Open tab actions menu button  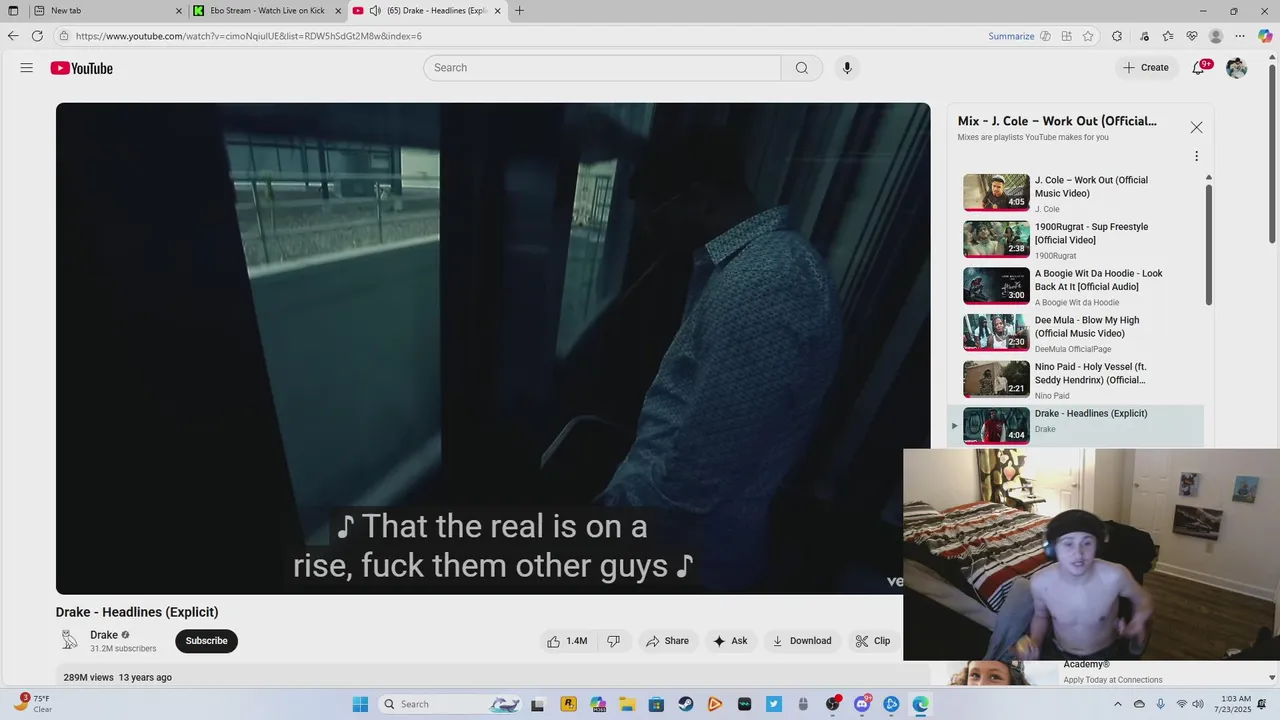13,11
